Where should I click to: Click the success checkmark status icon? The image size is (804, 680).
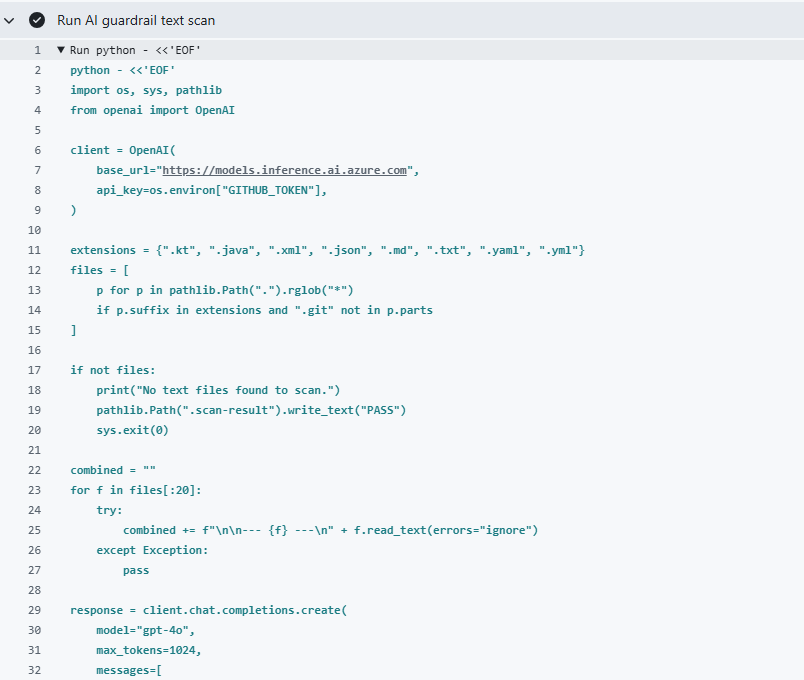[37, 20]
